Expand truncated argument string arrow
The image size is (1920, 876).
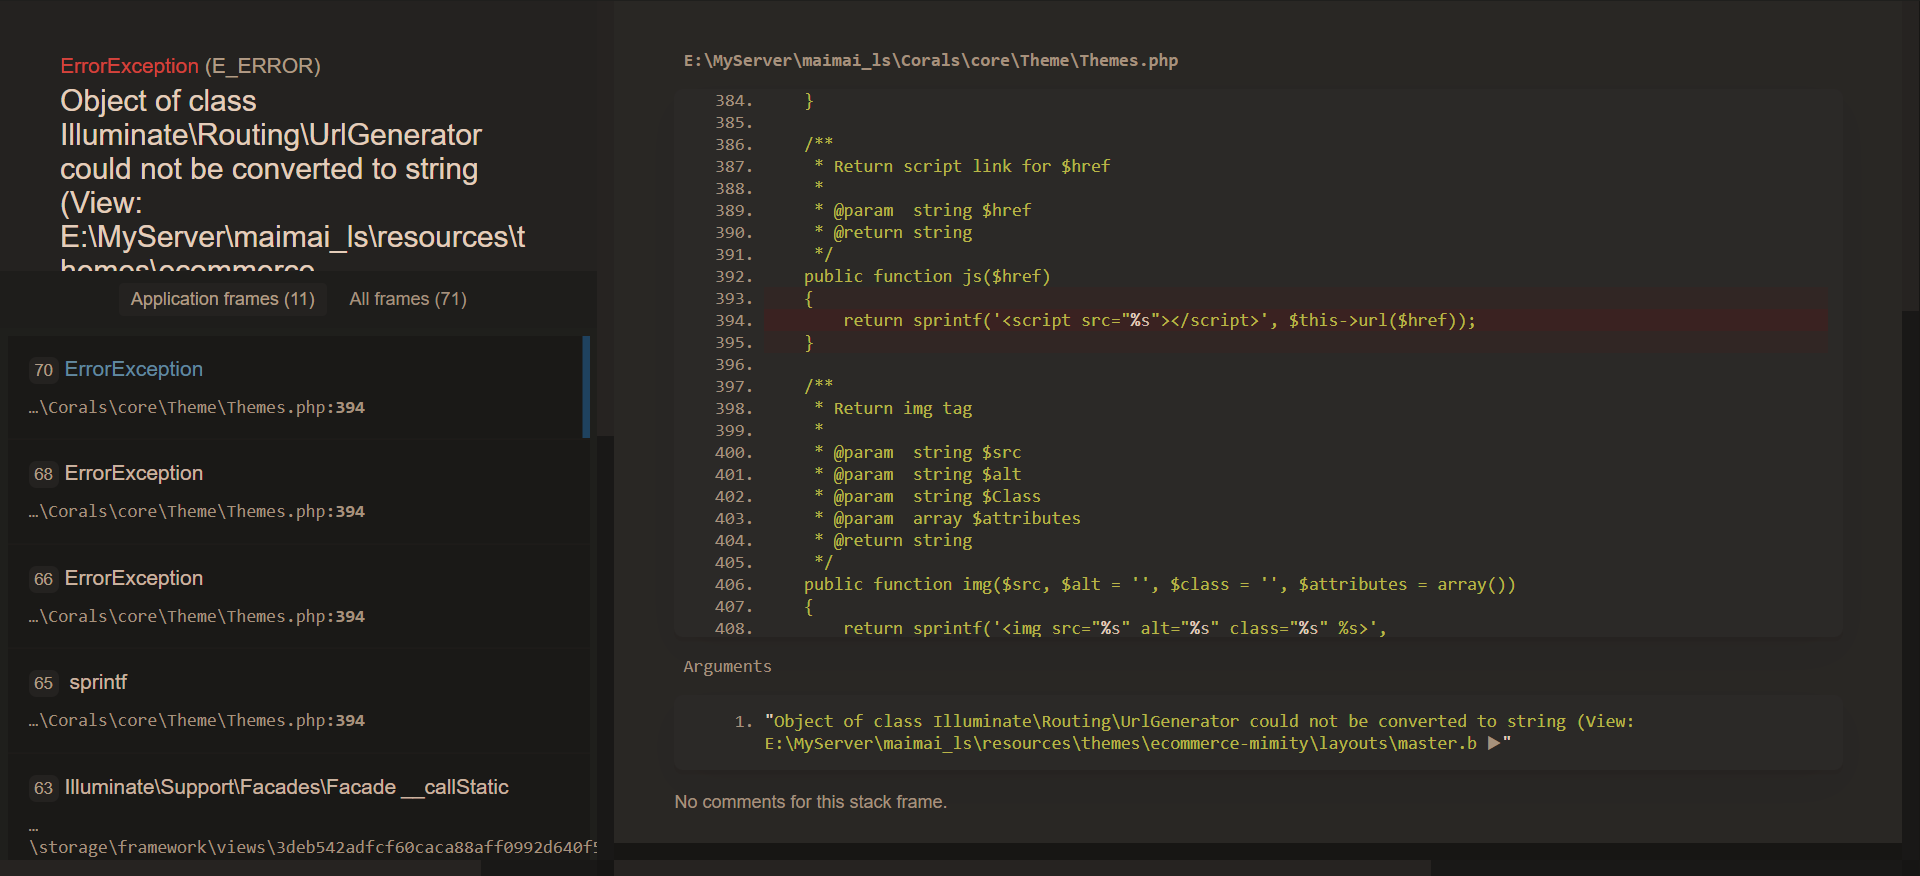(1494, 743)
